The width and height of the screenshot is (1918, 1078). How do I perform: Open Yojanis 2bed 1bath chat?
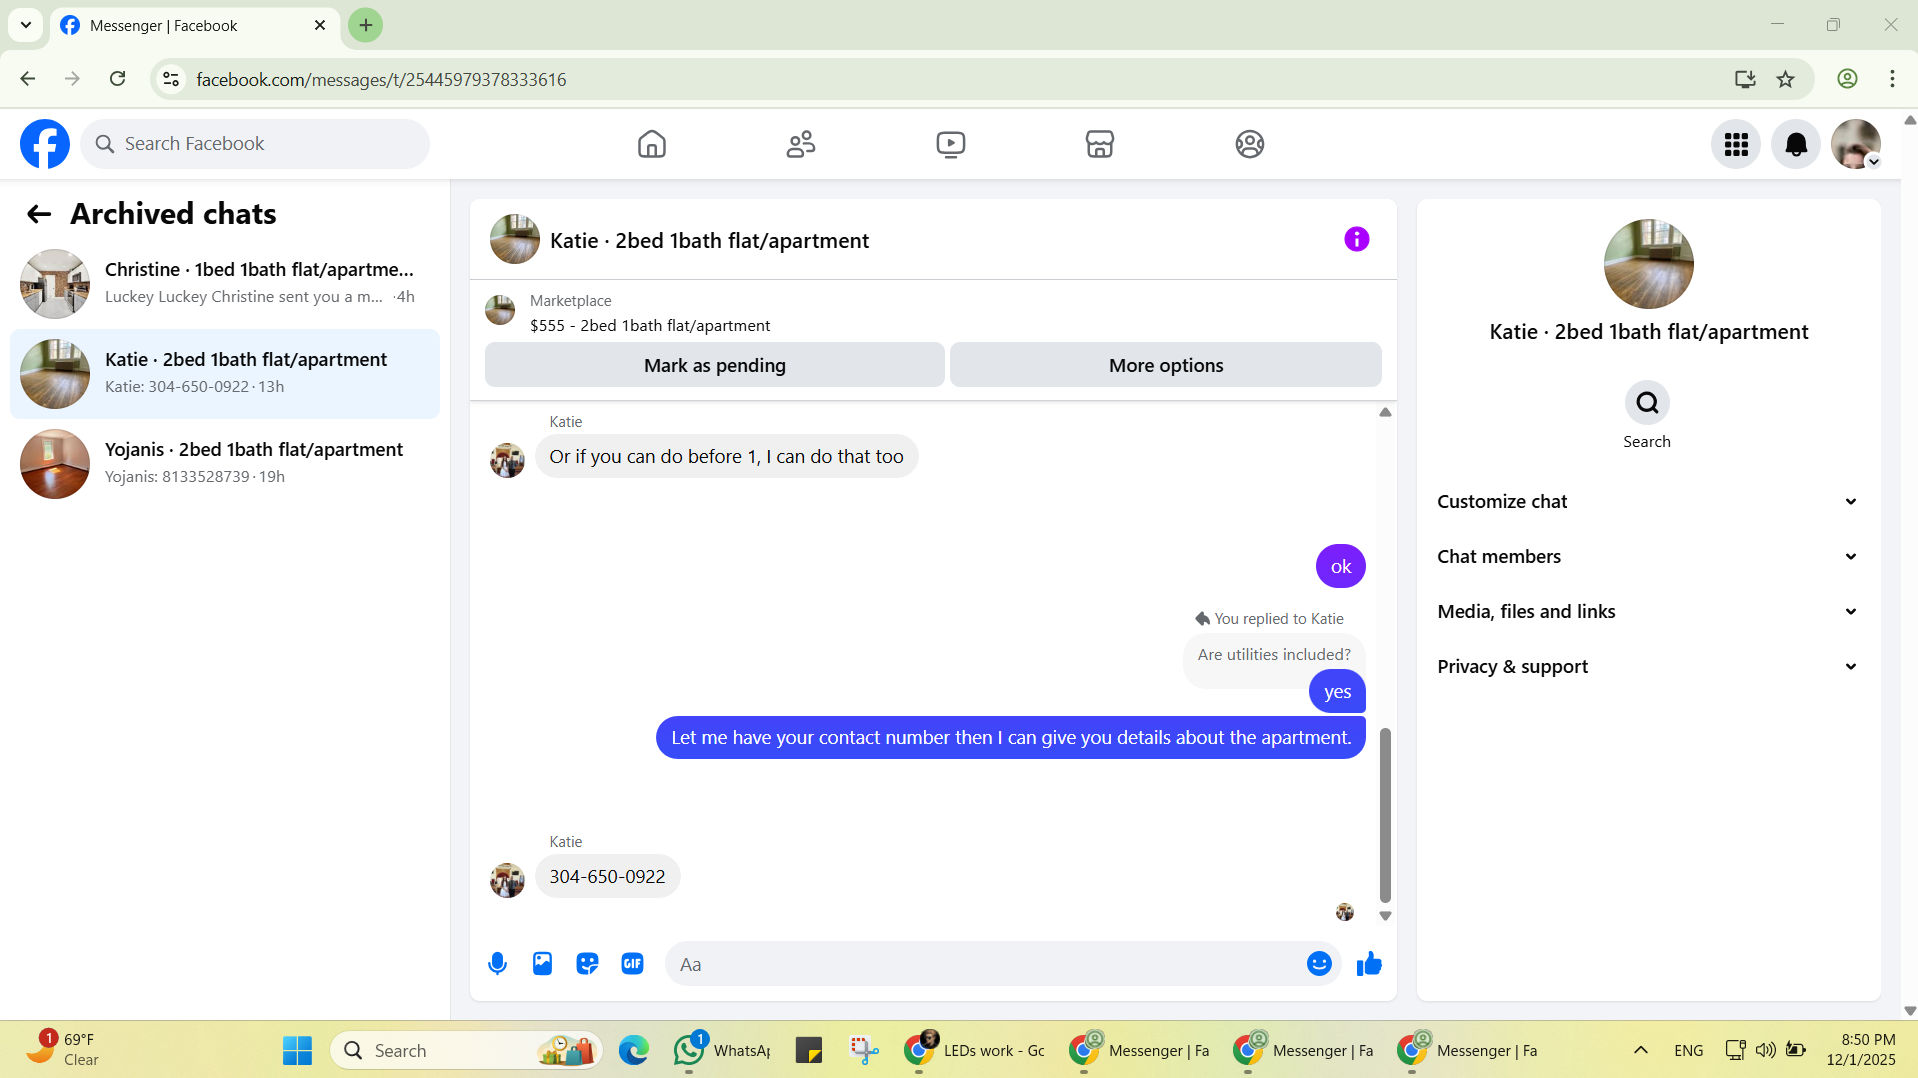[x=225, y=464]
